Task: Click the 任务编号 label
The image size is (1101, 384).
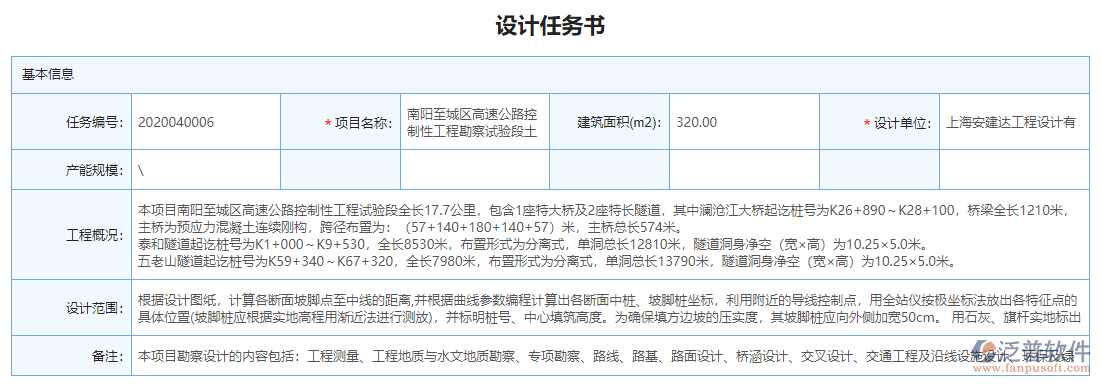Action: [95, 122]
